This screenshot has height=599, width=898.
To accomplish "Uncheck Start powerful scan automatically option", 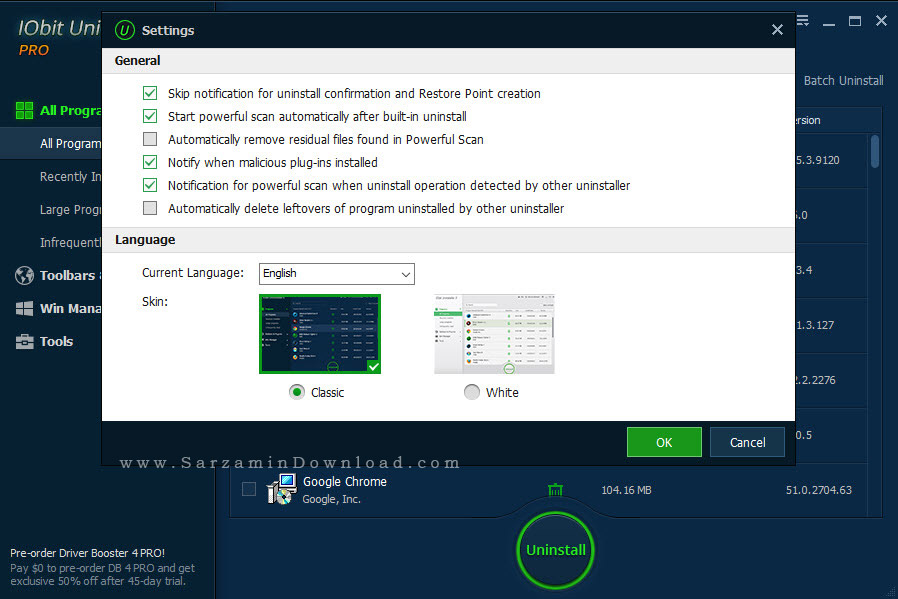I will coord(150,116).
